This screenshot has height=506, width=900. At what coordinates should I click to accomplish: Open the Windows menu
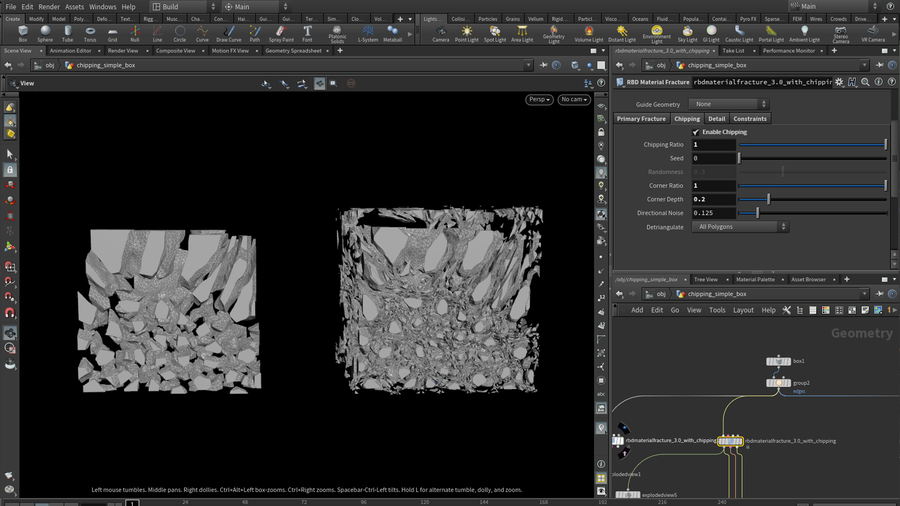click(103, 7)
